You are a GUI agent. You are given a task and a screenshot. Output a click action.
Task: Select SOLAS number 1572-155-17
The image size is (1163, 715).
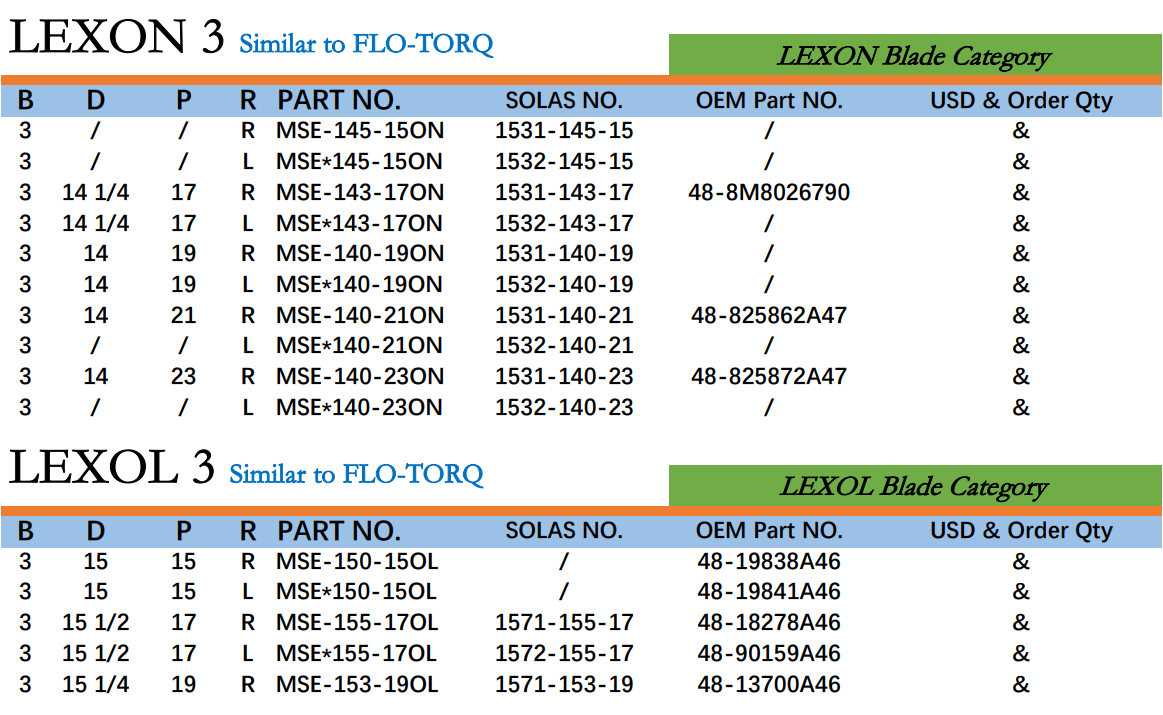(x=564, y=653)
